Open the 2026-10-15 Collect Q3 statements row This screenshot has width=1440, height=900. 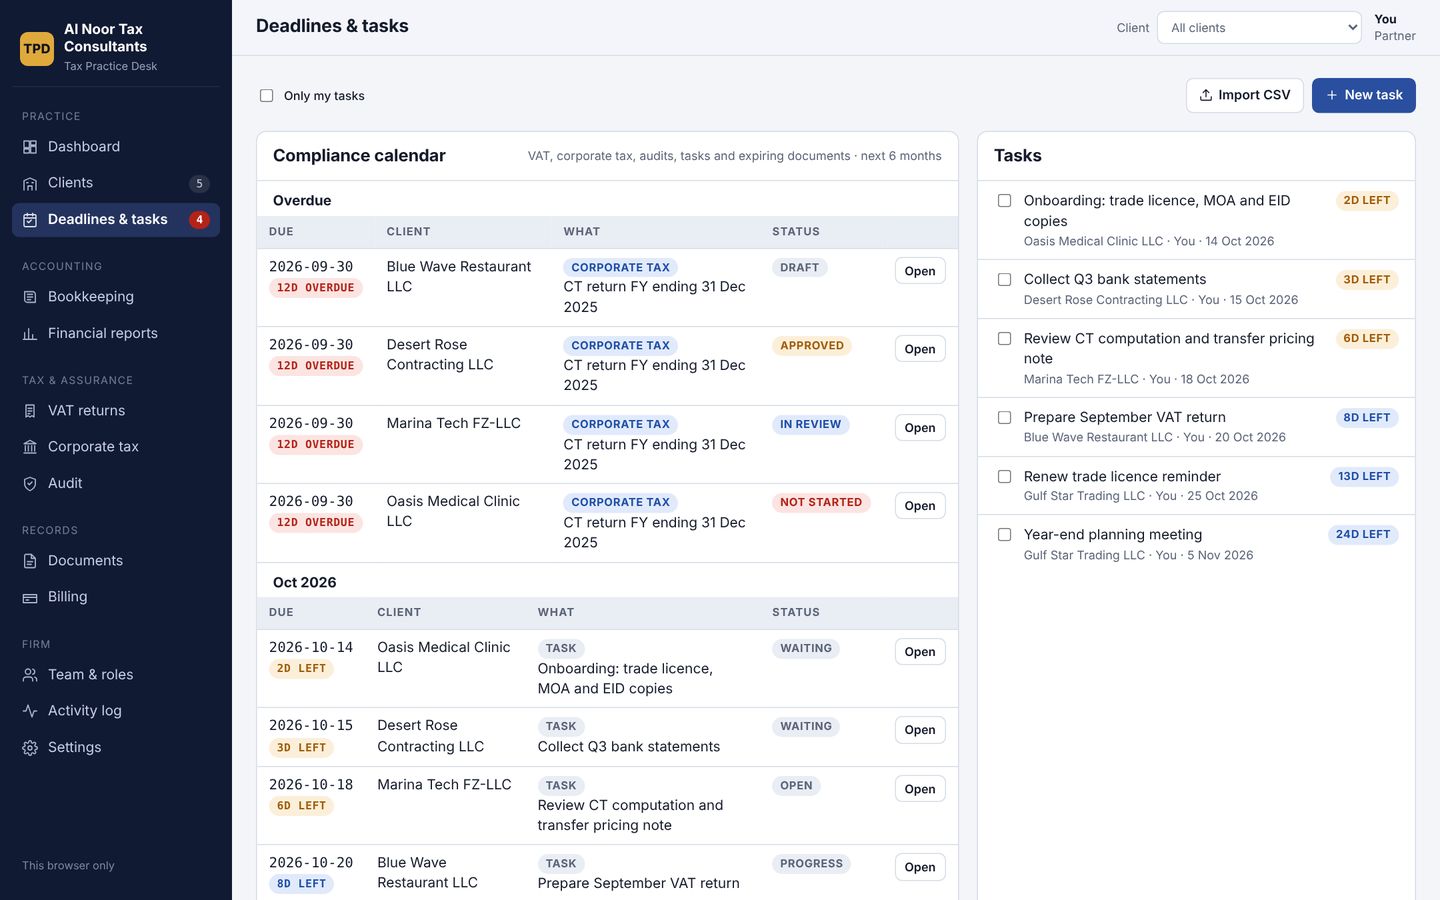coord(920,730)
